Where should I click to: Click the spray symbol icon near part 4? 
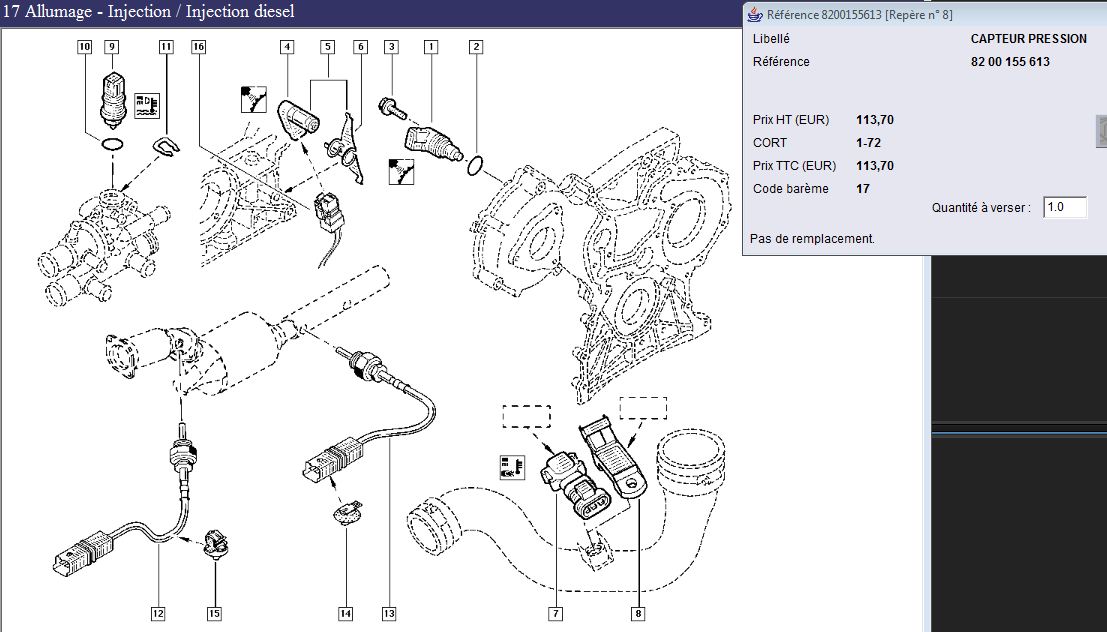point(253,99)
